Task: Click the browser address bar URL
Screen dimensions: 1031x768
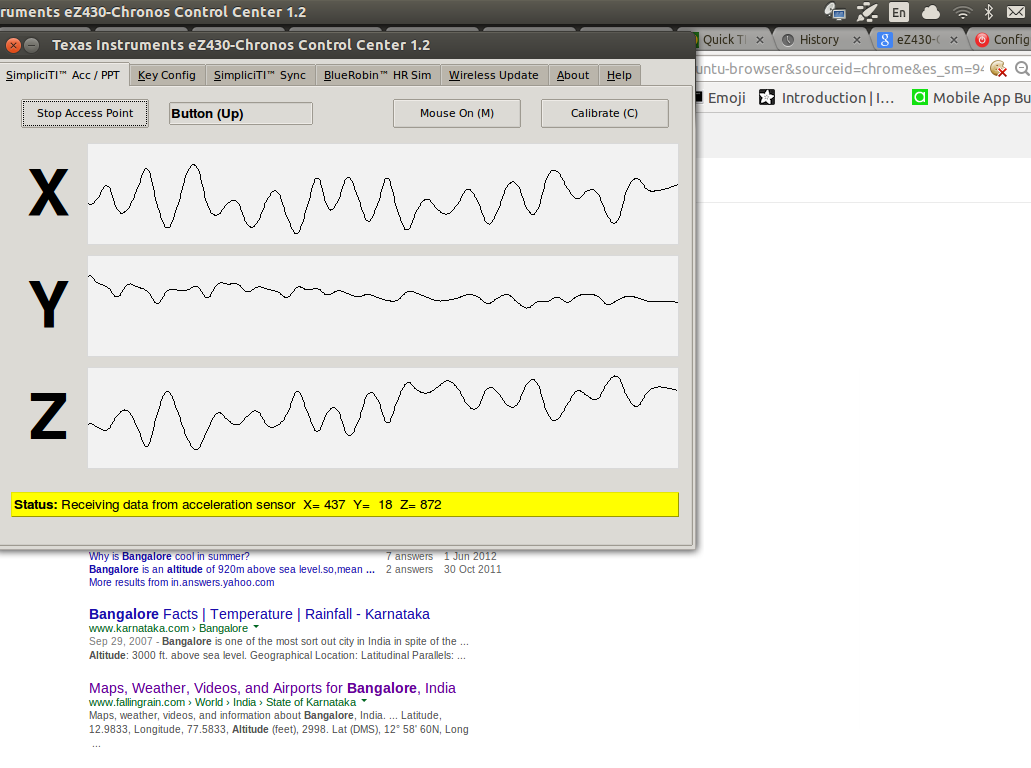Action: (840, 68)
